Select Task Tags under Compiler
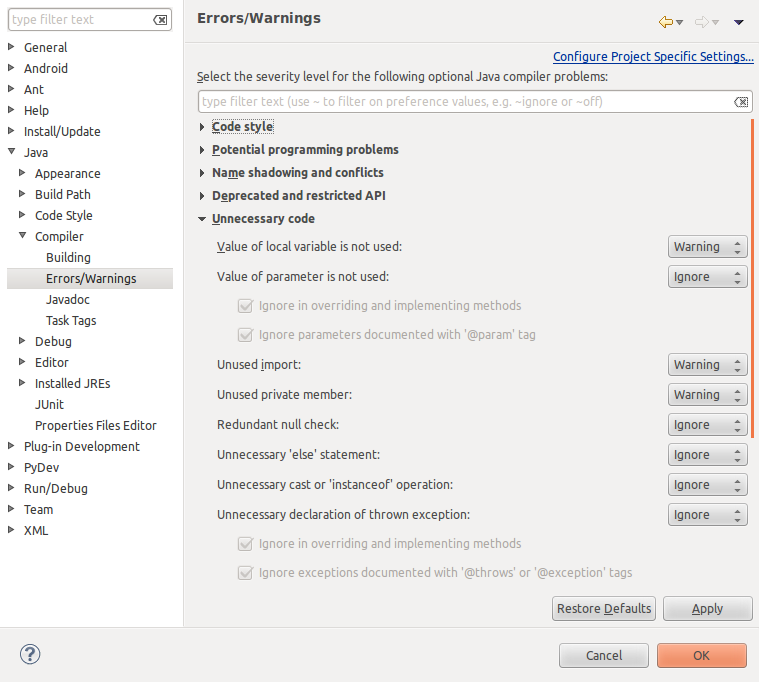This screenshot has width=759, height=682. pyautogui.click(x=71, y=320)
